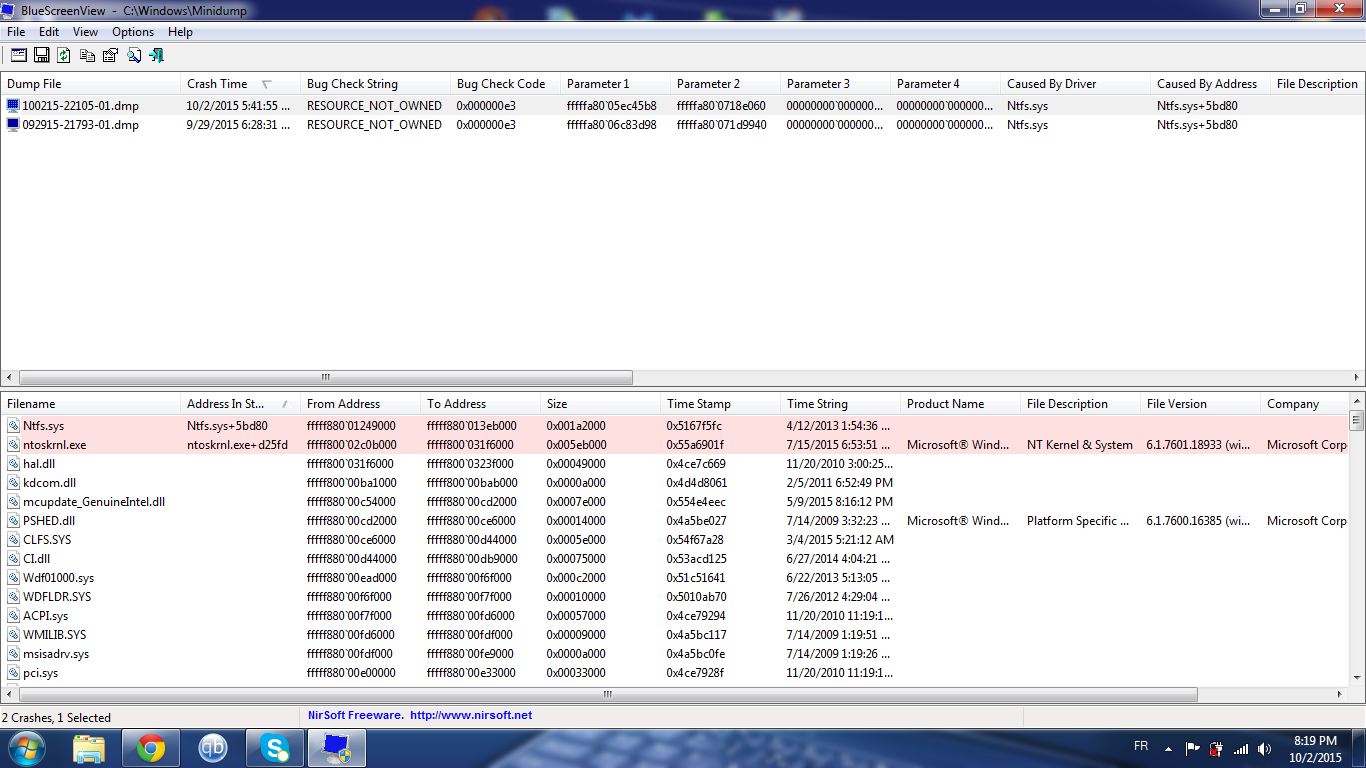Click the file icon next to Wdf01000.sys
The image size is (1366, 768).
13,578
